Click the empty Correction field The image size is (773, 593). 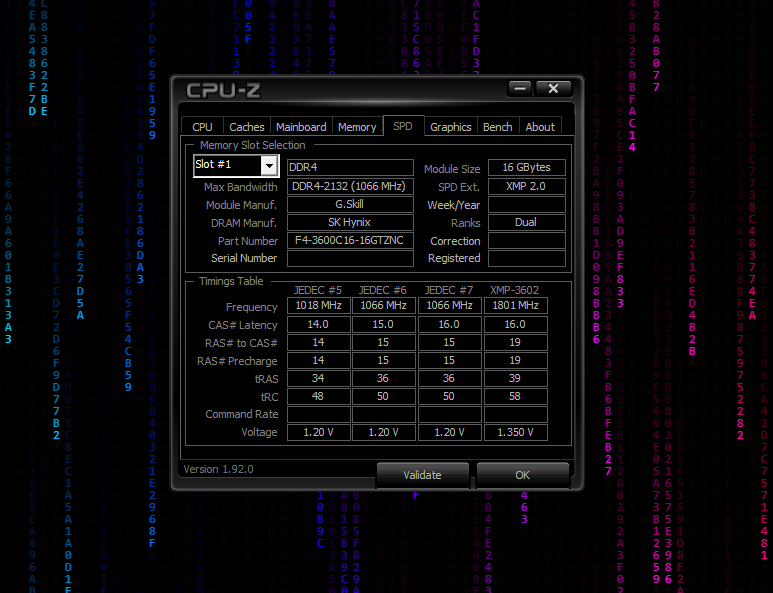pos(527,240)
